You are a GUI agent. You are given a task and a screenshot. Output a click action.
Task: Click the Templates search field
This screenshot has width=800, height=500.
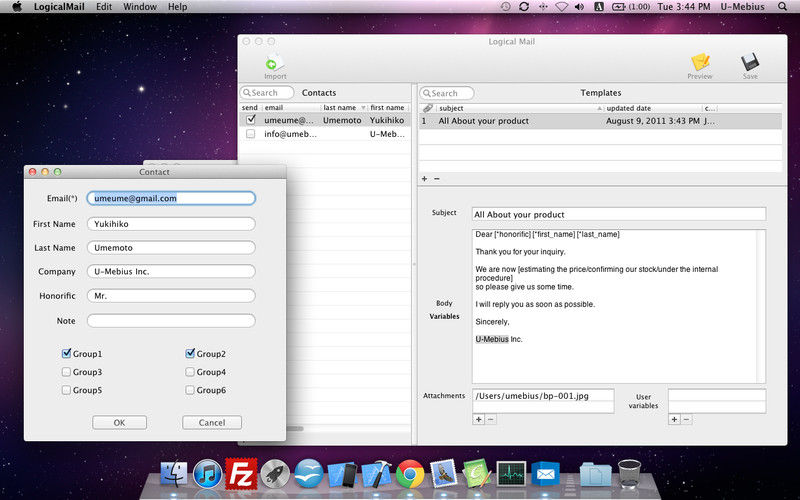point(446,93)
